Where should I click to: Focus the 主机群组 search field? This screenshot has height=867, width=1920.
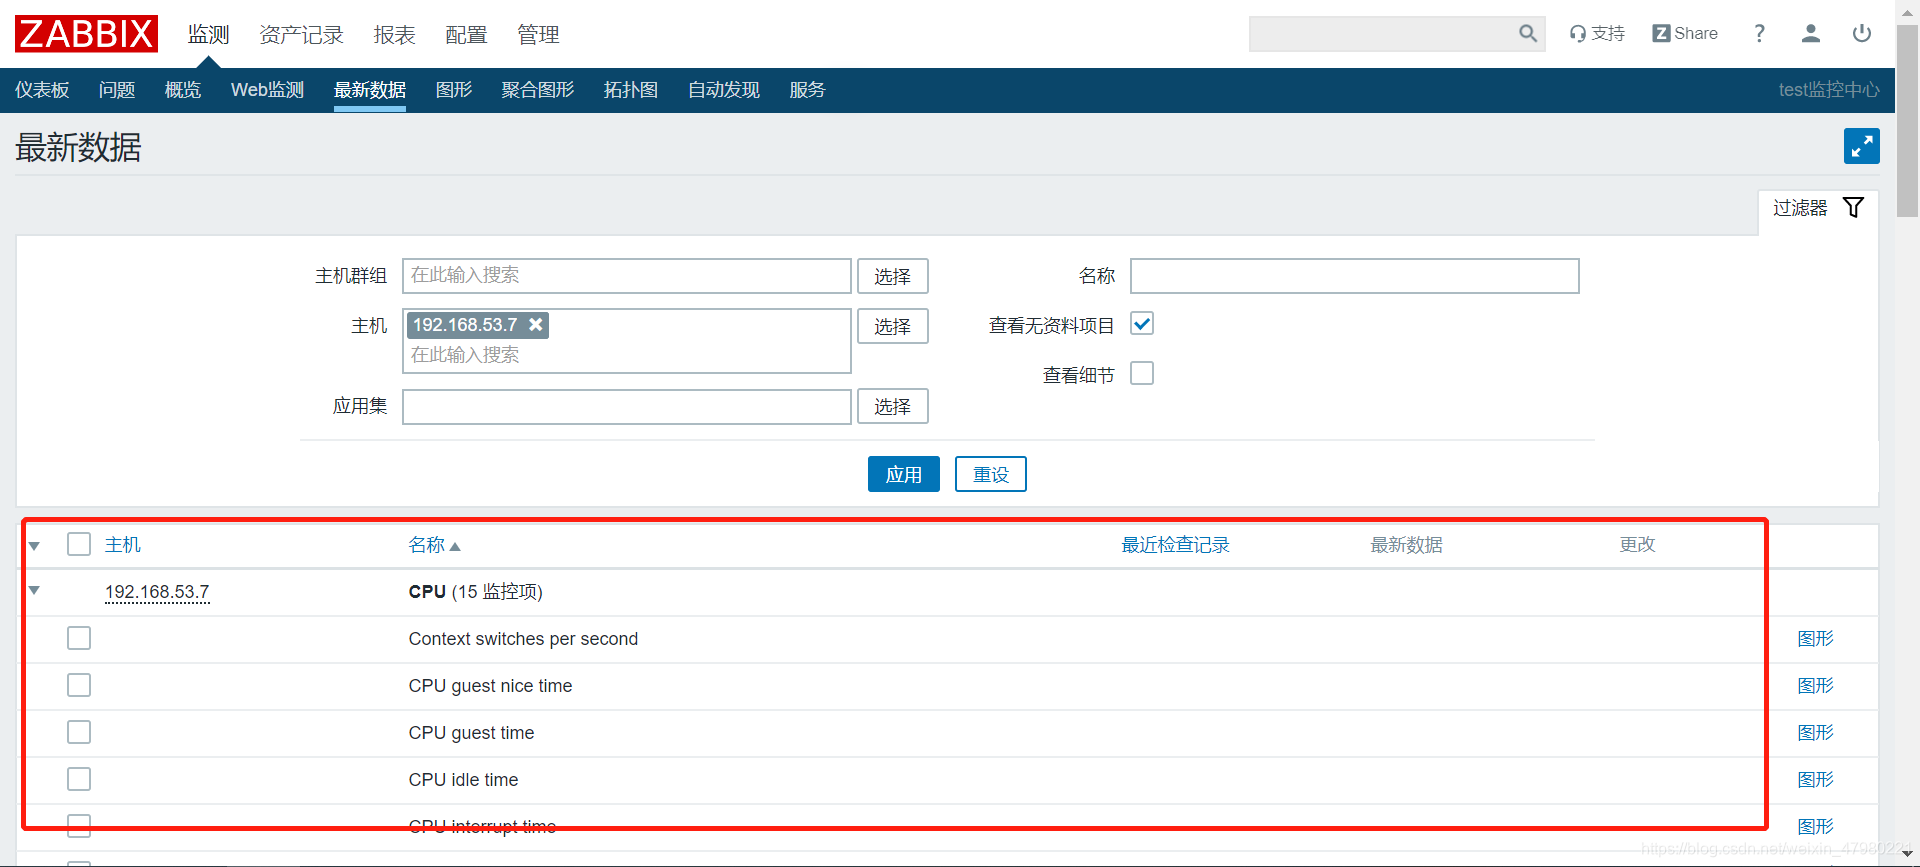(x=627, y=276)
